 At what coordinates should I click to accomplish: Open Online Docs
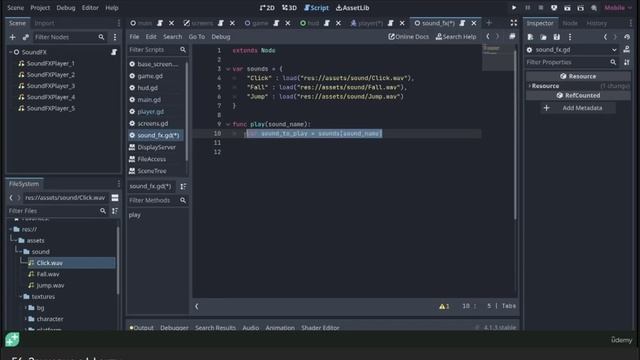(x=409, y=37)
